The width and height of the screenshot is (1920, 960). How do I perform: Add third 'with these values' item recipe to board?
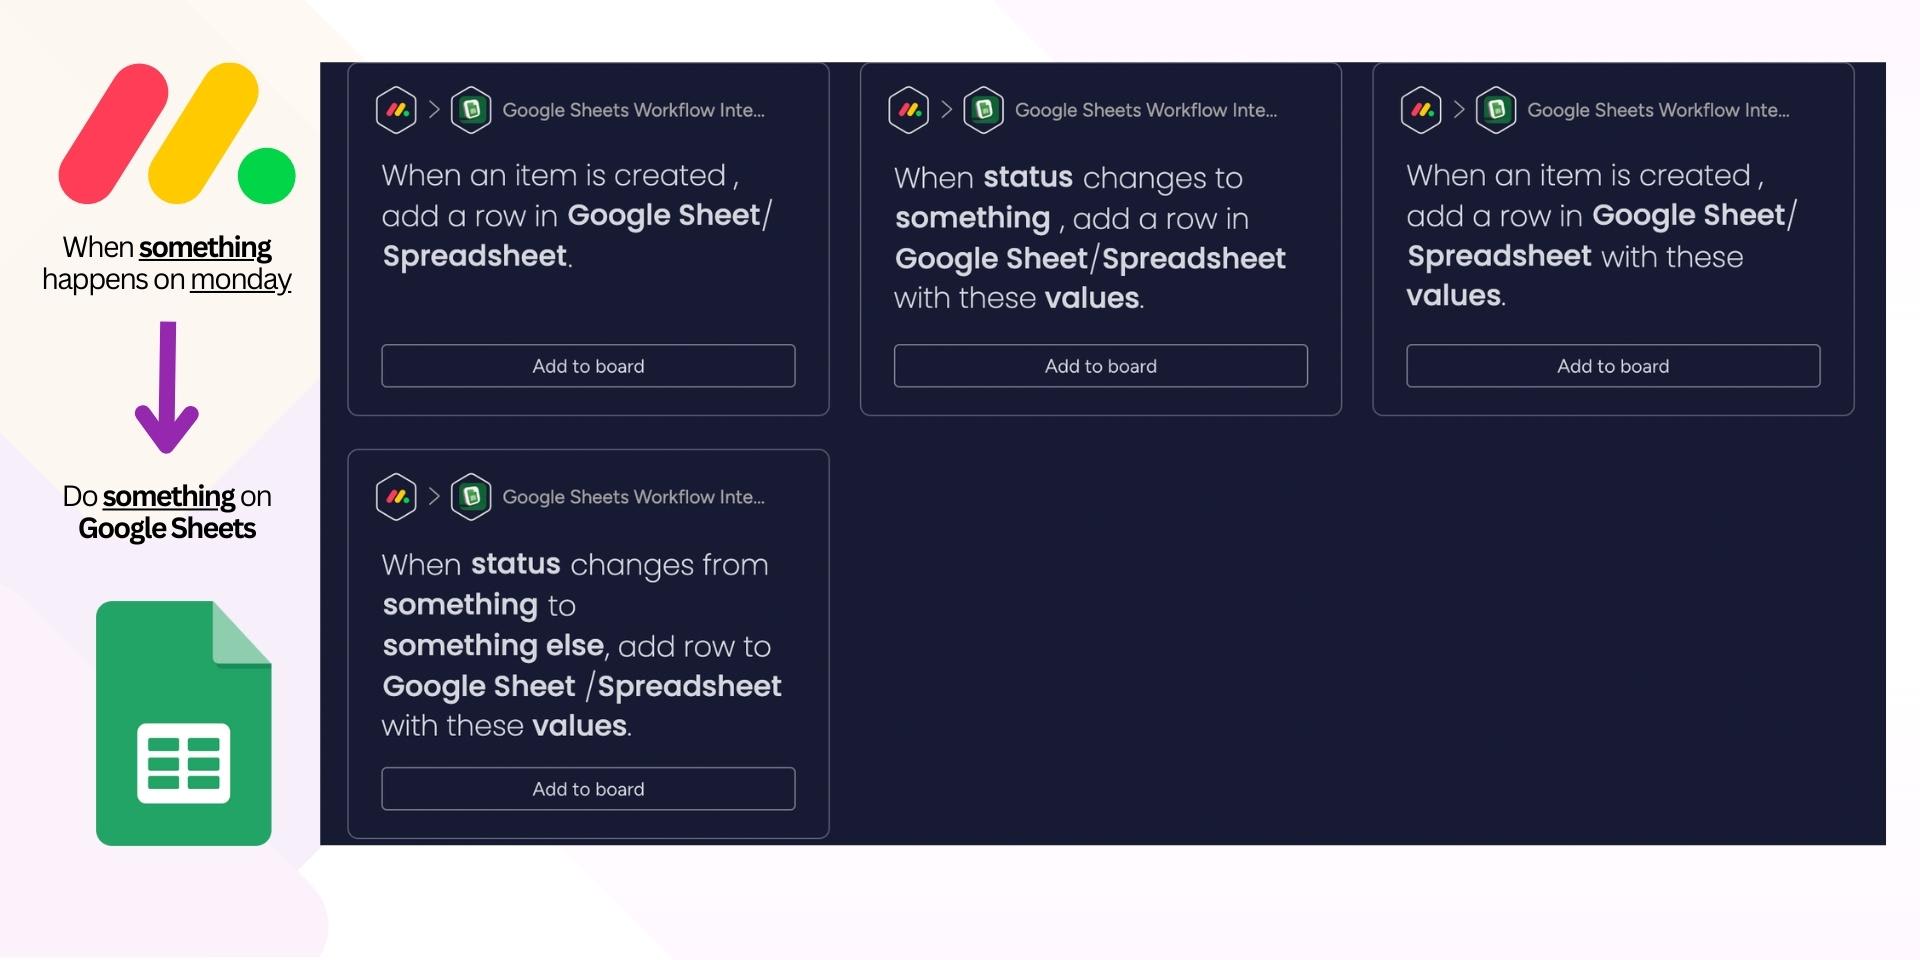click(1613, 366)
